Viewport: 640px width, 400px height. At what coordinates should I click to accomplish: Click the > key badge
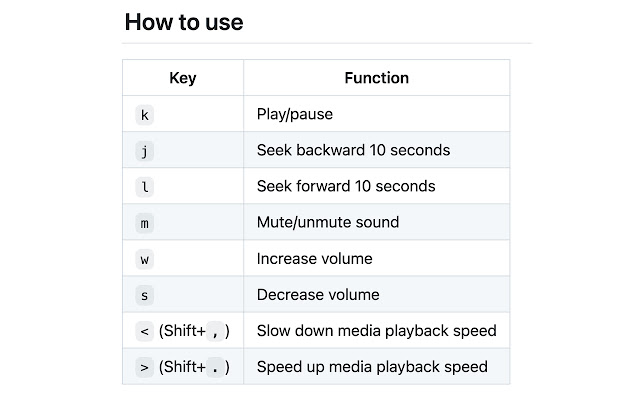click(x=145, y=367)
